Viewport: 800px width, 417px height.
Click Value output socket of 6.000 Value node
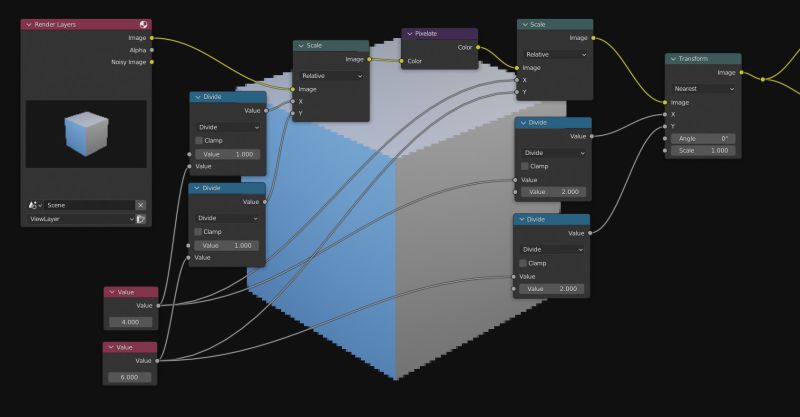pyautogui.click(x=157, y=361)
